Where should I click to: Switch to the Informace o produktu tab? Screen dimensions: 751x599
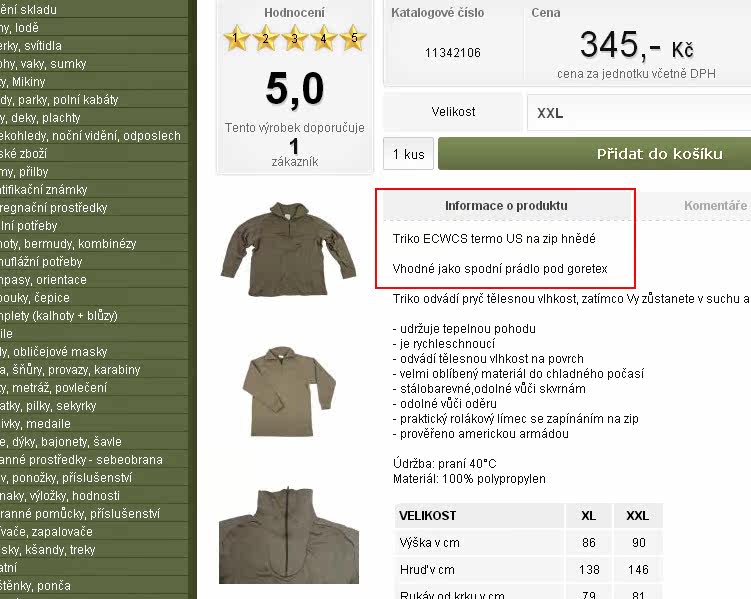click(x=506, y=206)
